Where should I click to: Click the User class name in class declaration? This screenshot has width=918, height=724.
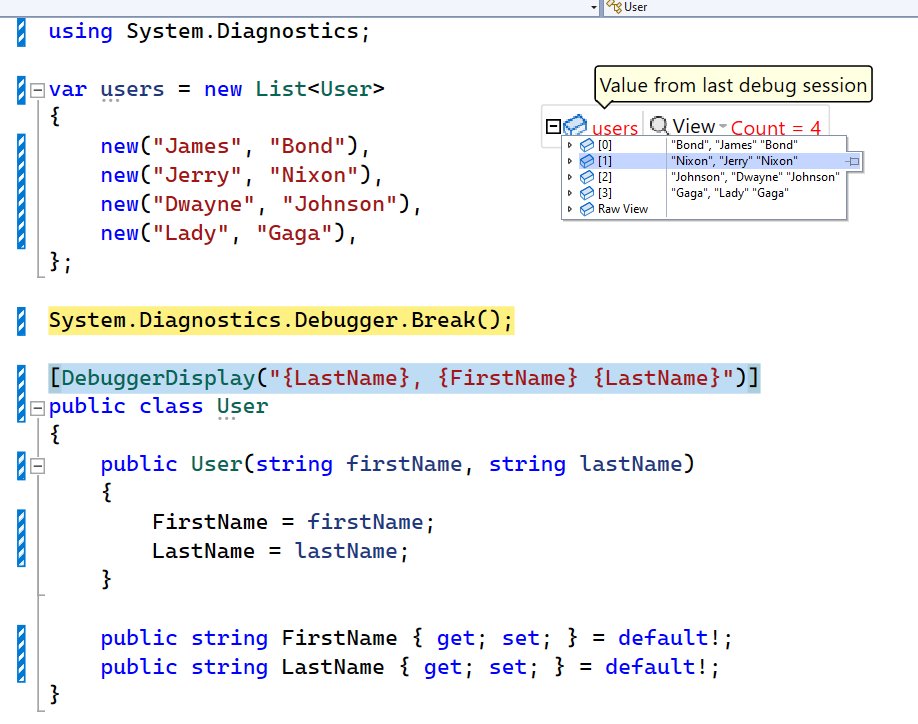pos(242,406)
